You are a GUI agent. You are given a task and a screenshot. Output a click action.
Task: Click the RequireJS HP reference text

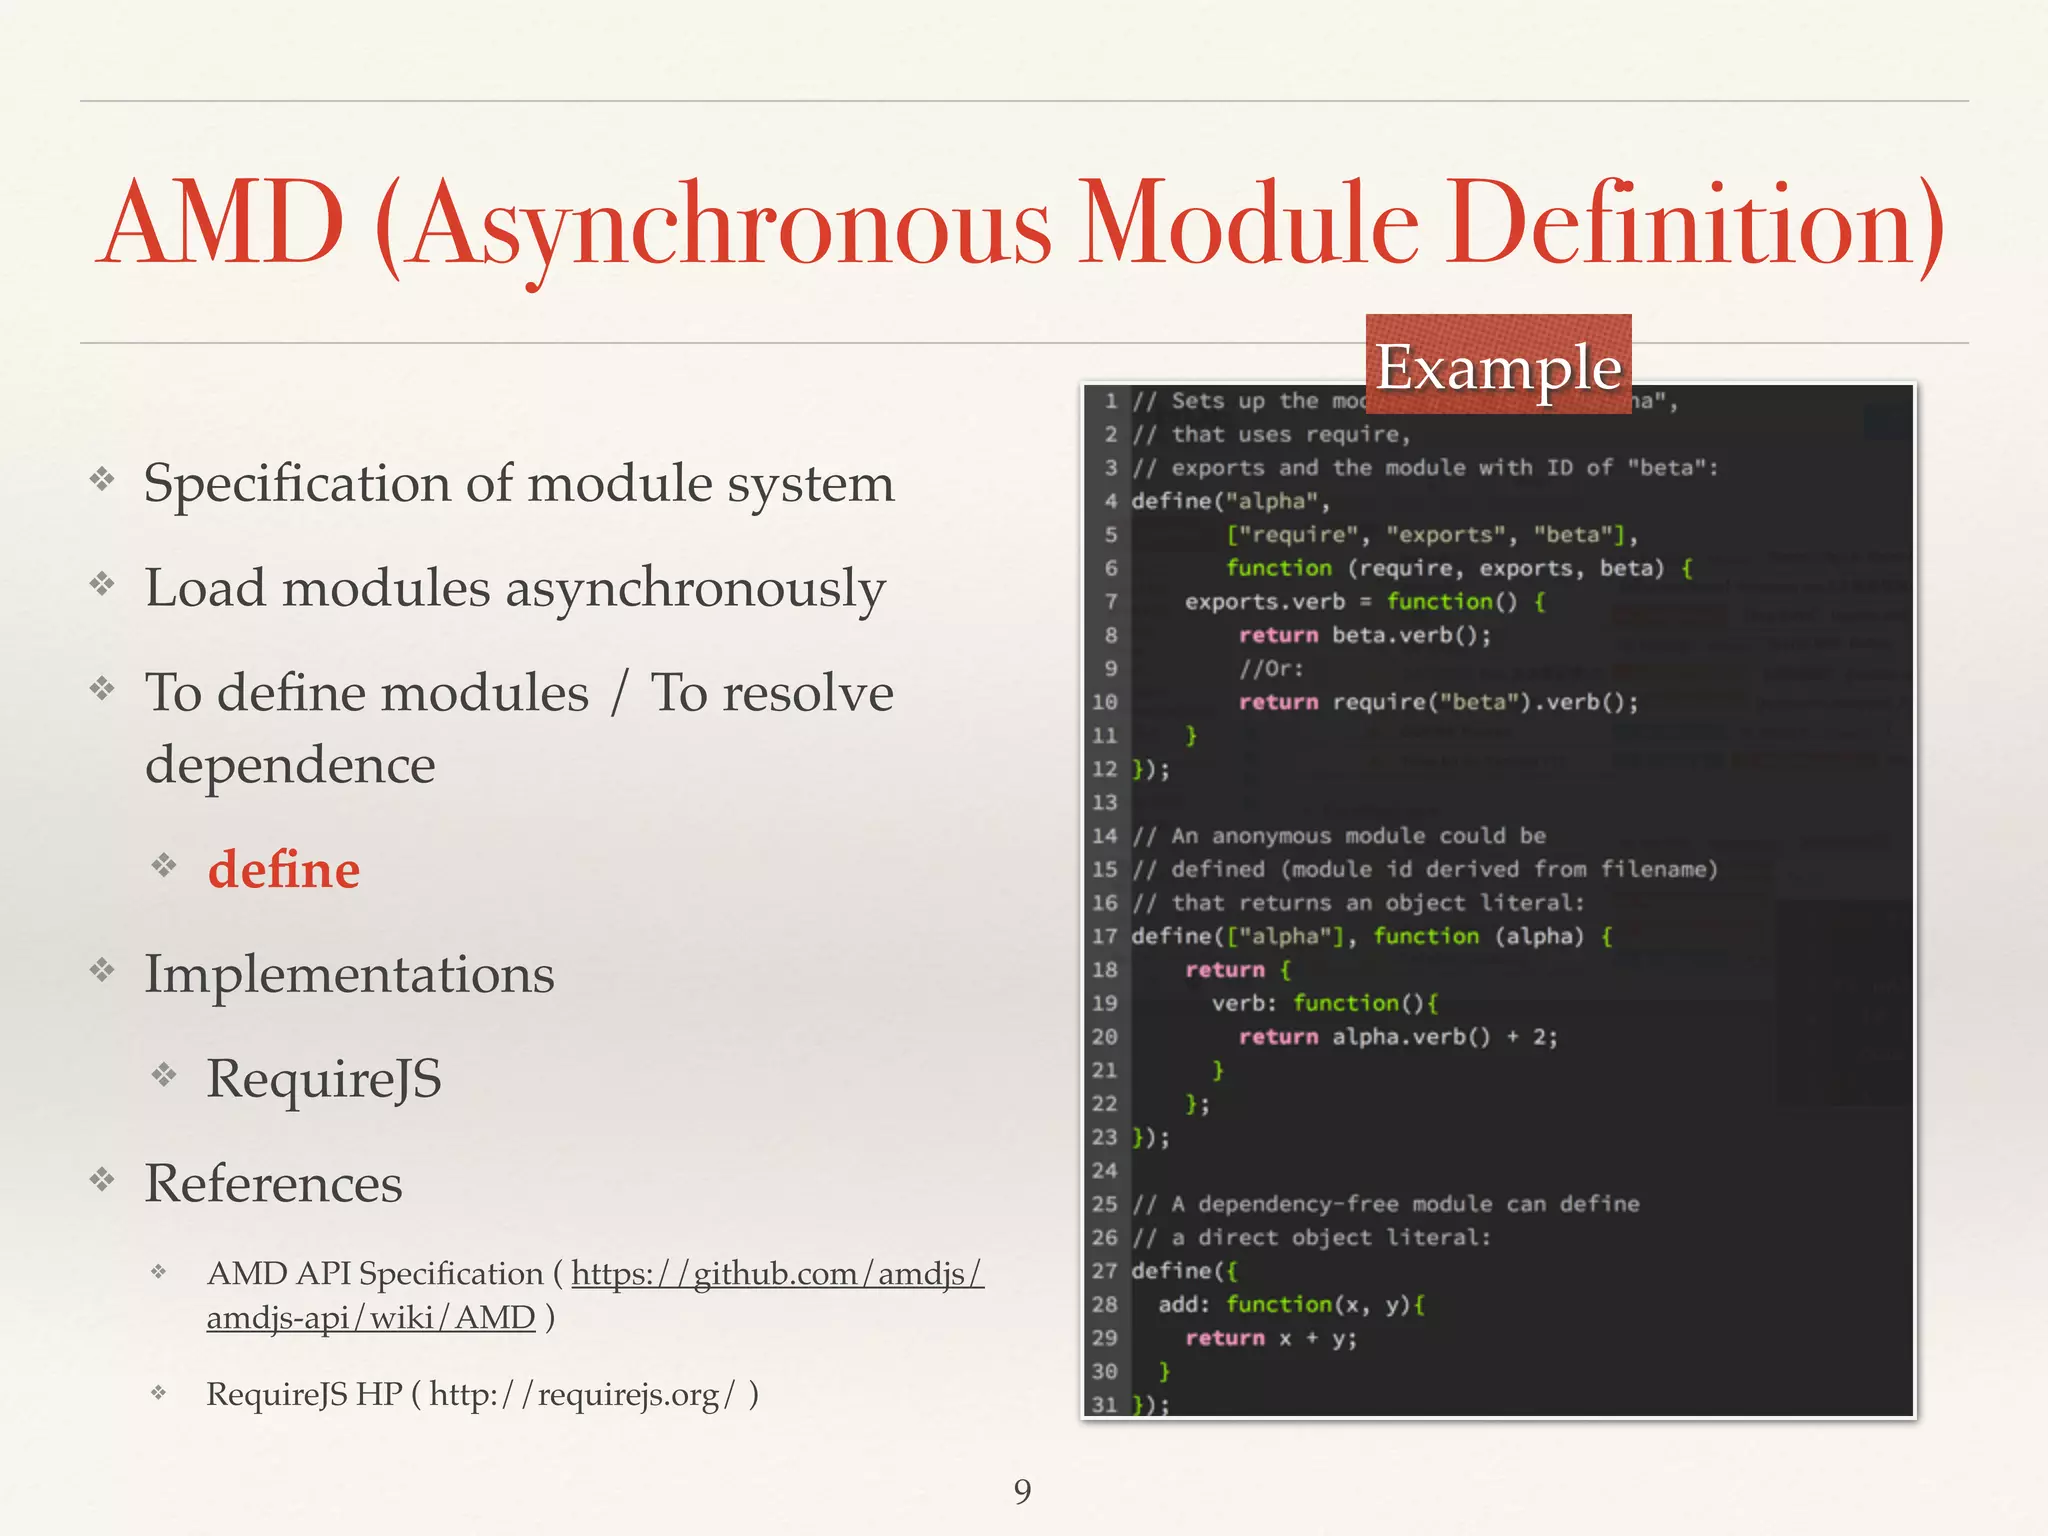click(x=482, y=1394)
